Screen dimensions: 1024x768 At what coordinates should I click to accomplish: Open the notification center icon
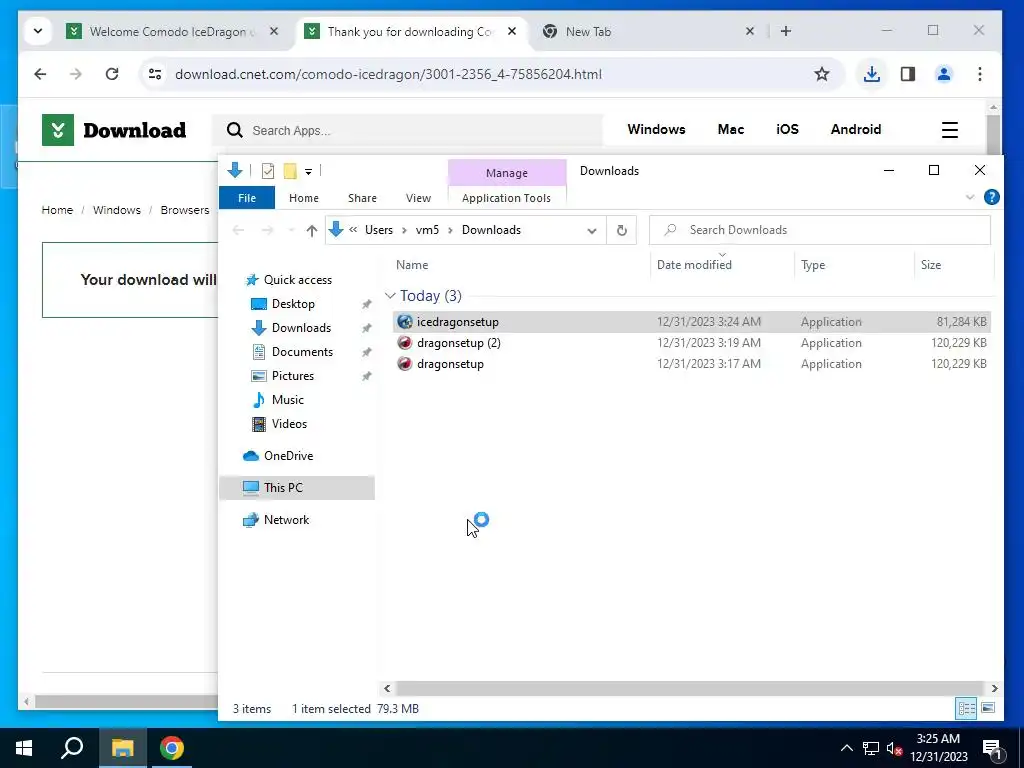tap(993, 748)
